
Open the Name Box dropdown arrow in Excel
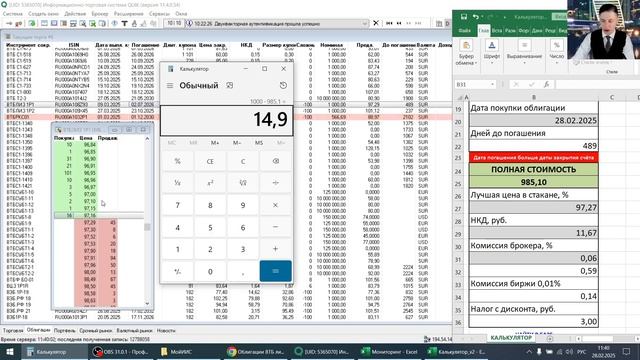pyautogui.click(x=492, y=84)
